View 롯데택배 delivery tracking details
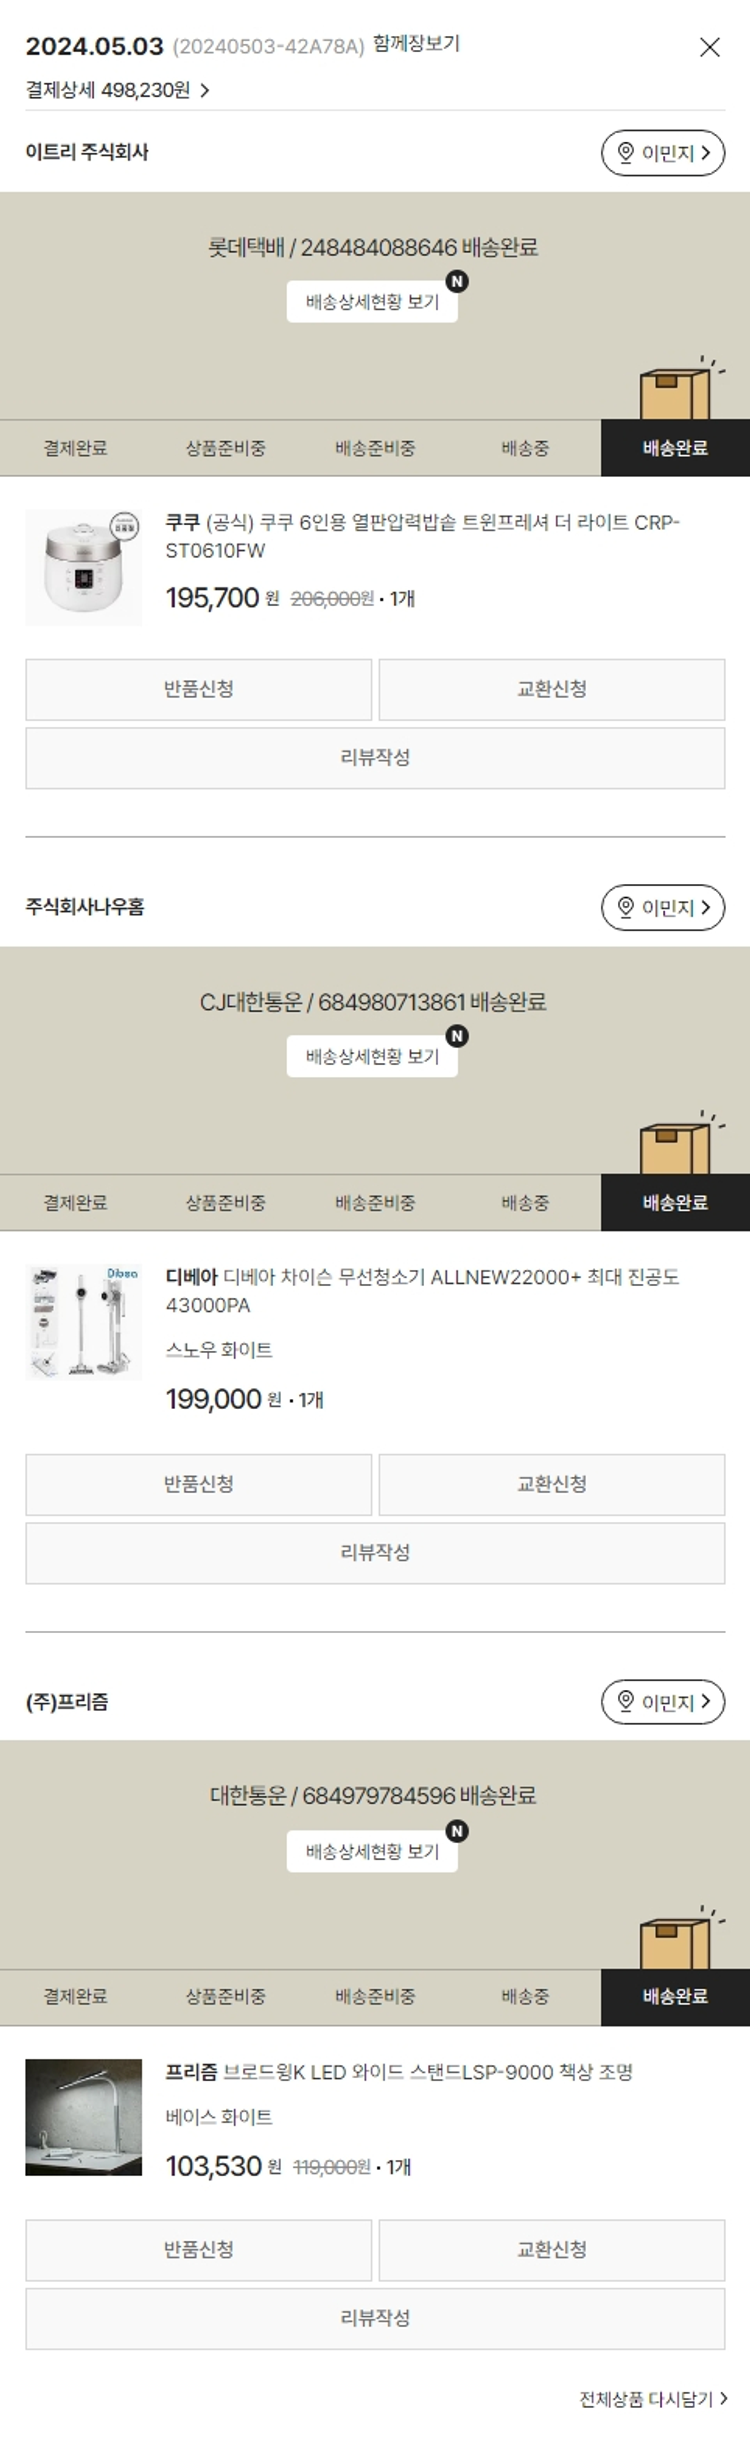This screenshot has height=2440, width=750. click(372, 302)
